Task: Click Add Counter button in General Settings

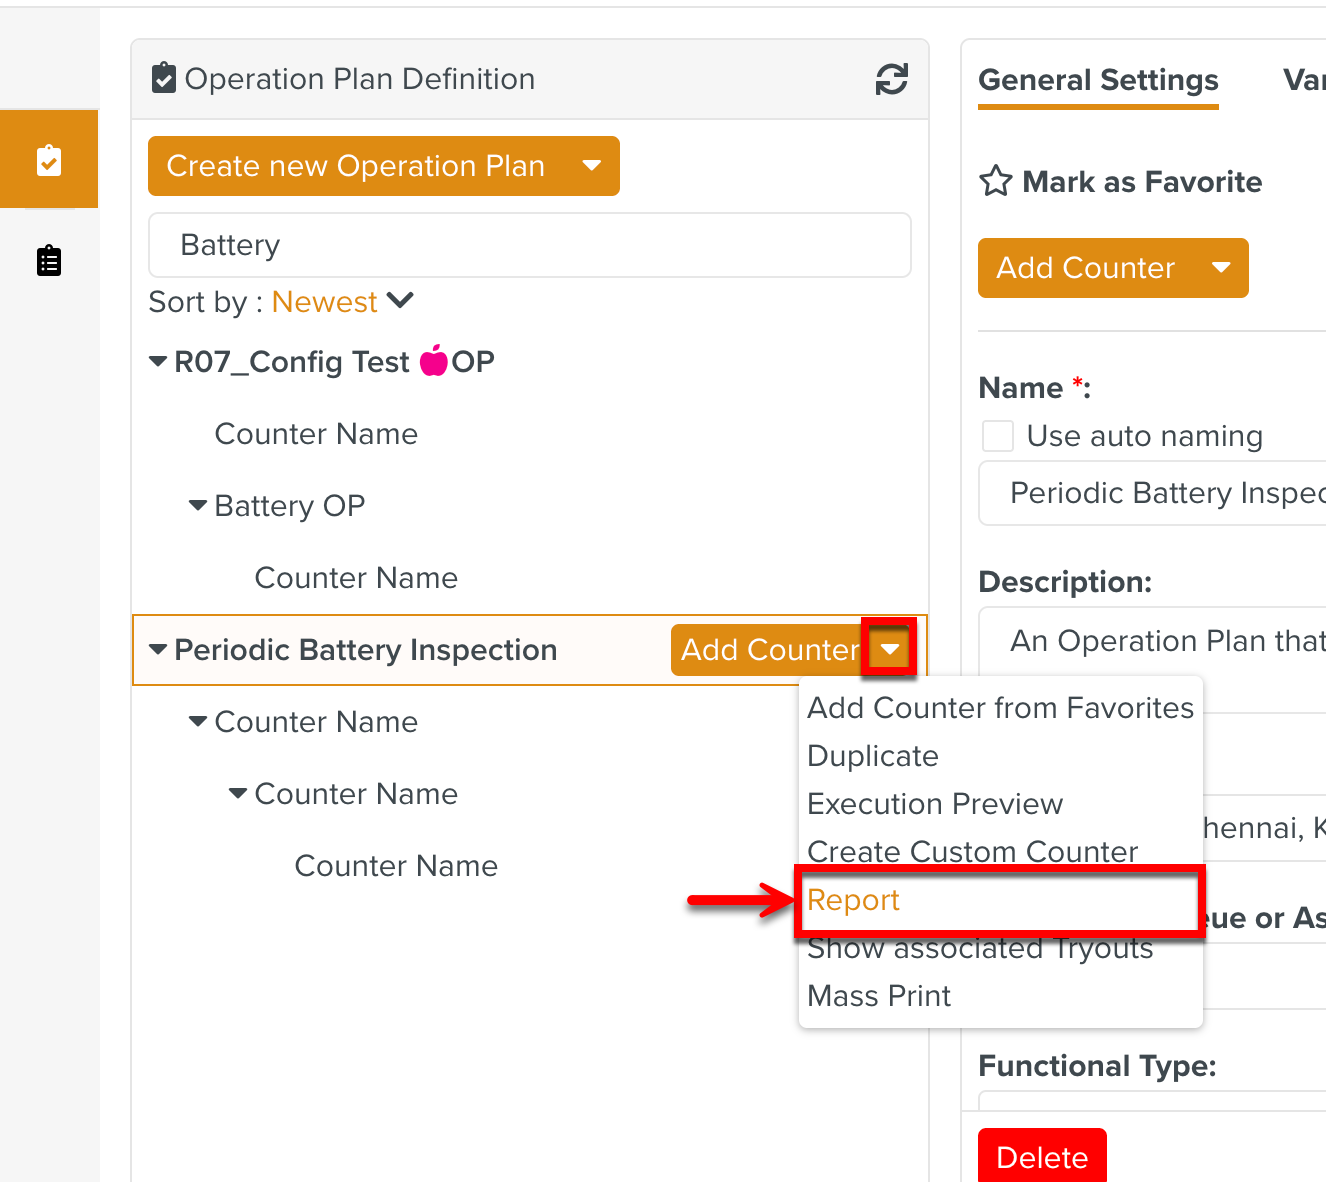Action: click(1085, 268)
